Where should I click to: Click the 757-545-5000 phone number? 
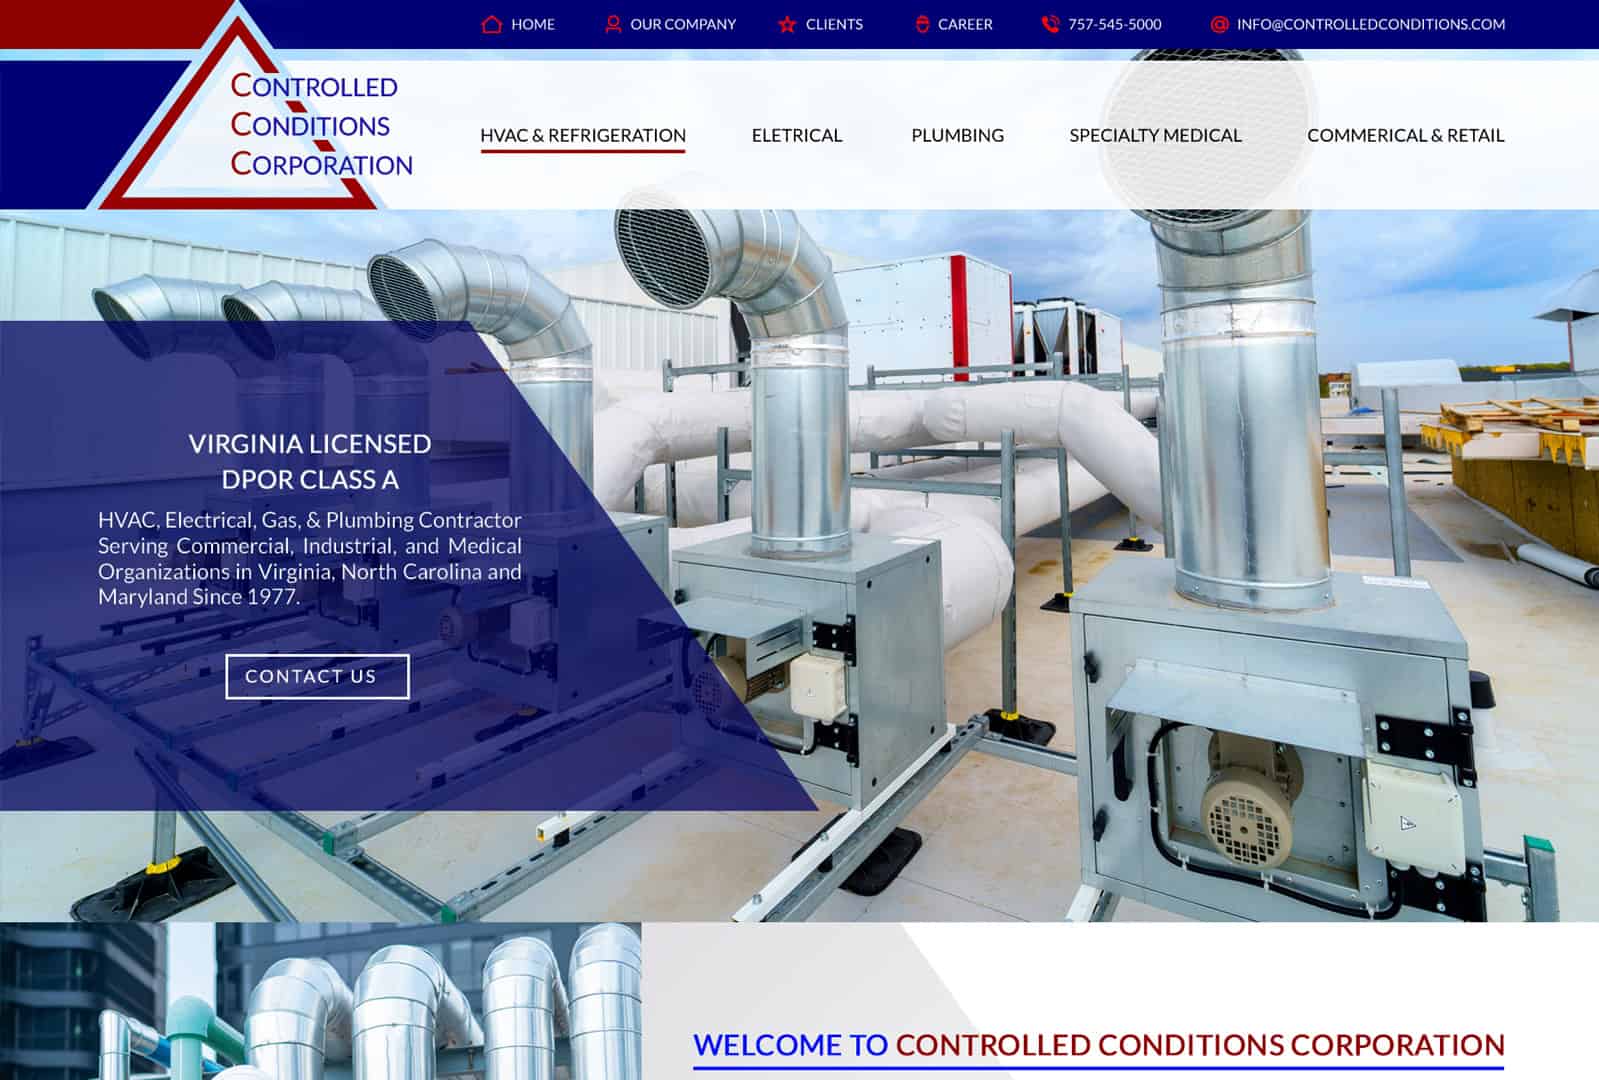click(1115, 24)
